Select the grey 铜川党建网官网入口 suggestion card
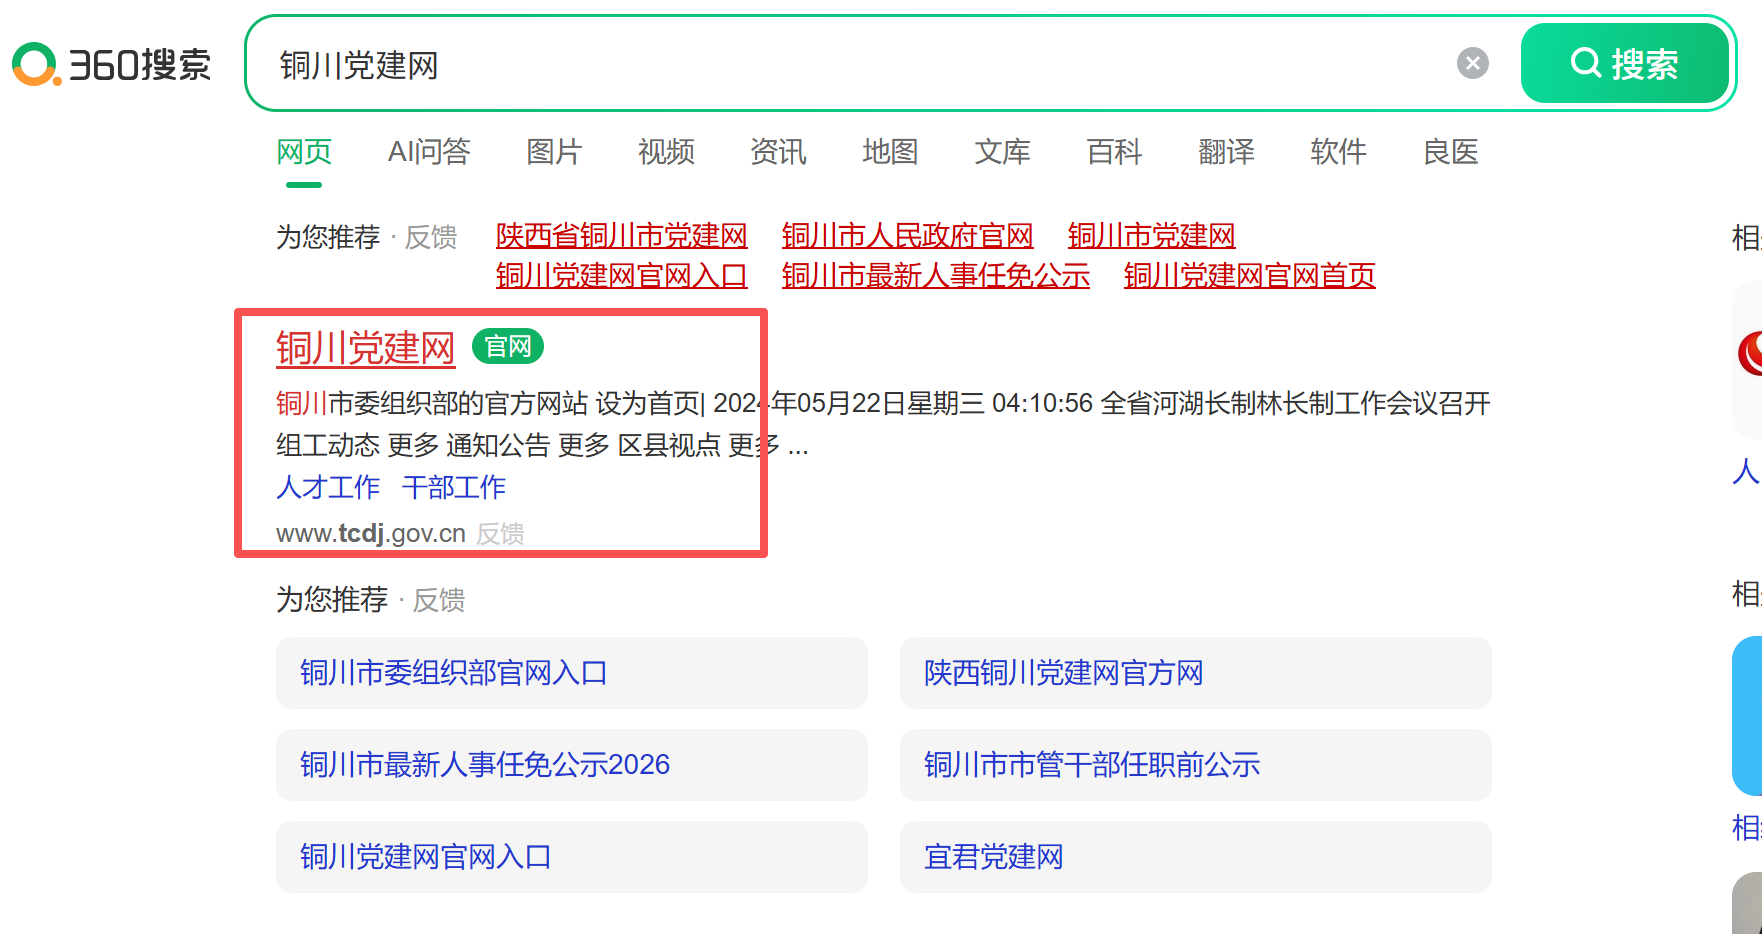1762x934 pixels. 572,857
